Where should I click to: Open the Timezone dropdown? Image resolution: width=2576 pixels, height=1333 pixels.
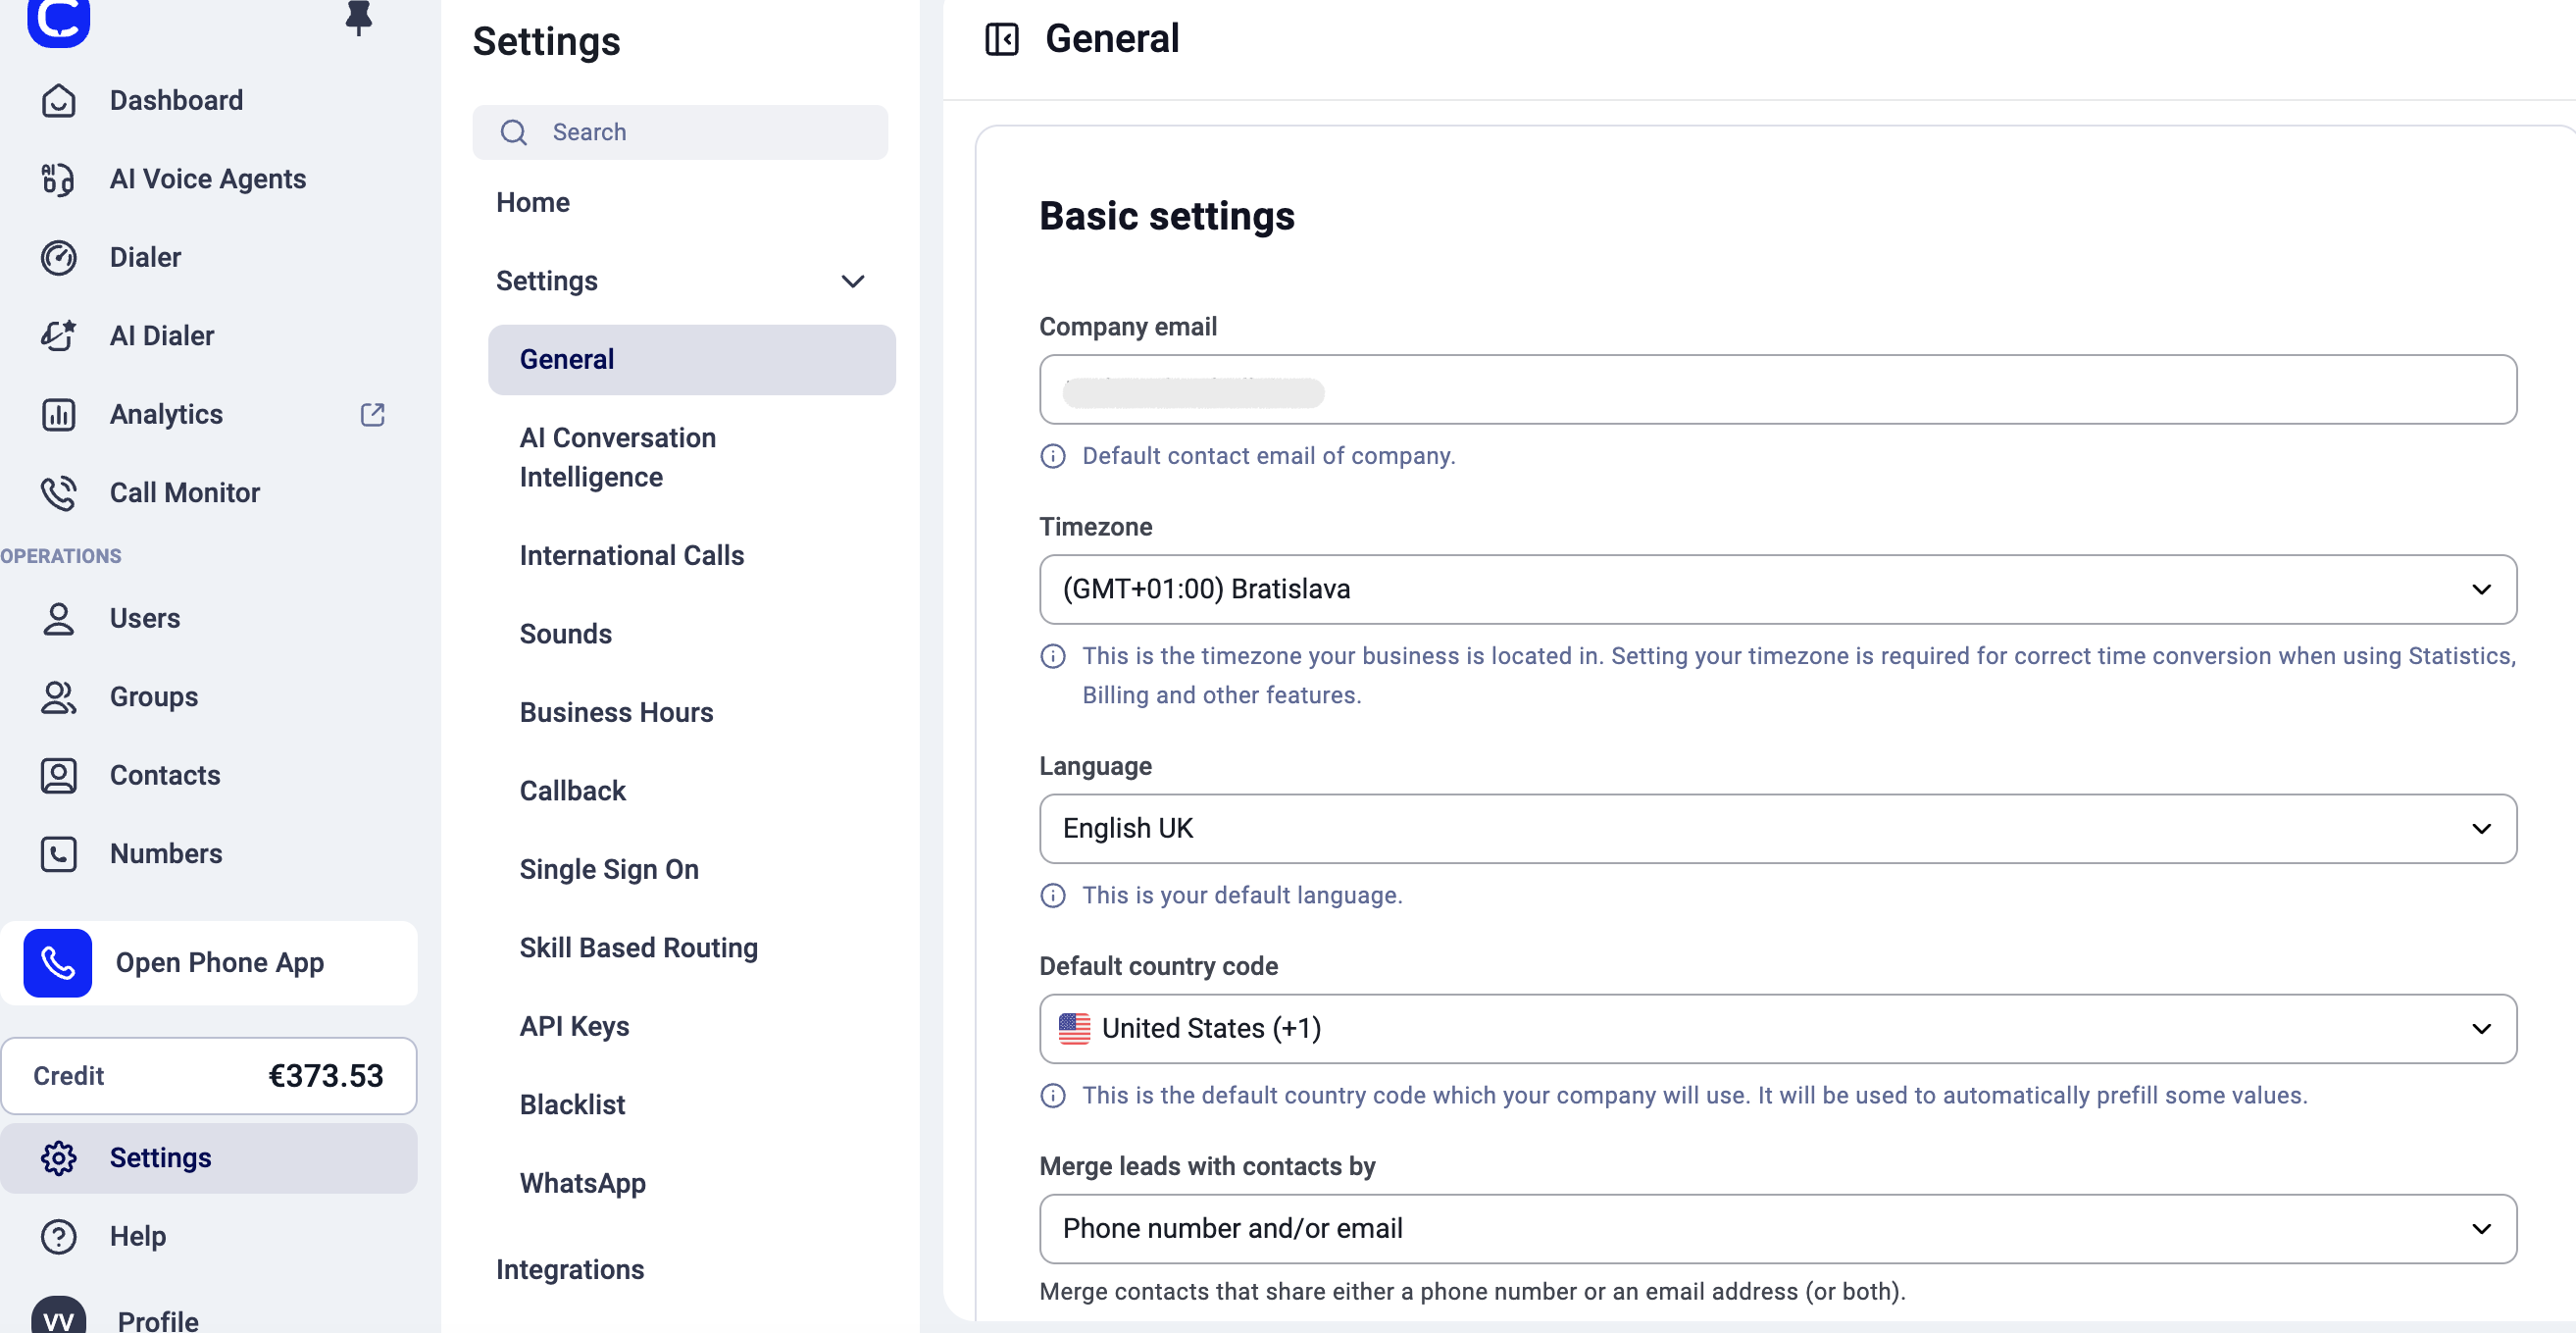1777,589
